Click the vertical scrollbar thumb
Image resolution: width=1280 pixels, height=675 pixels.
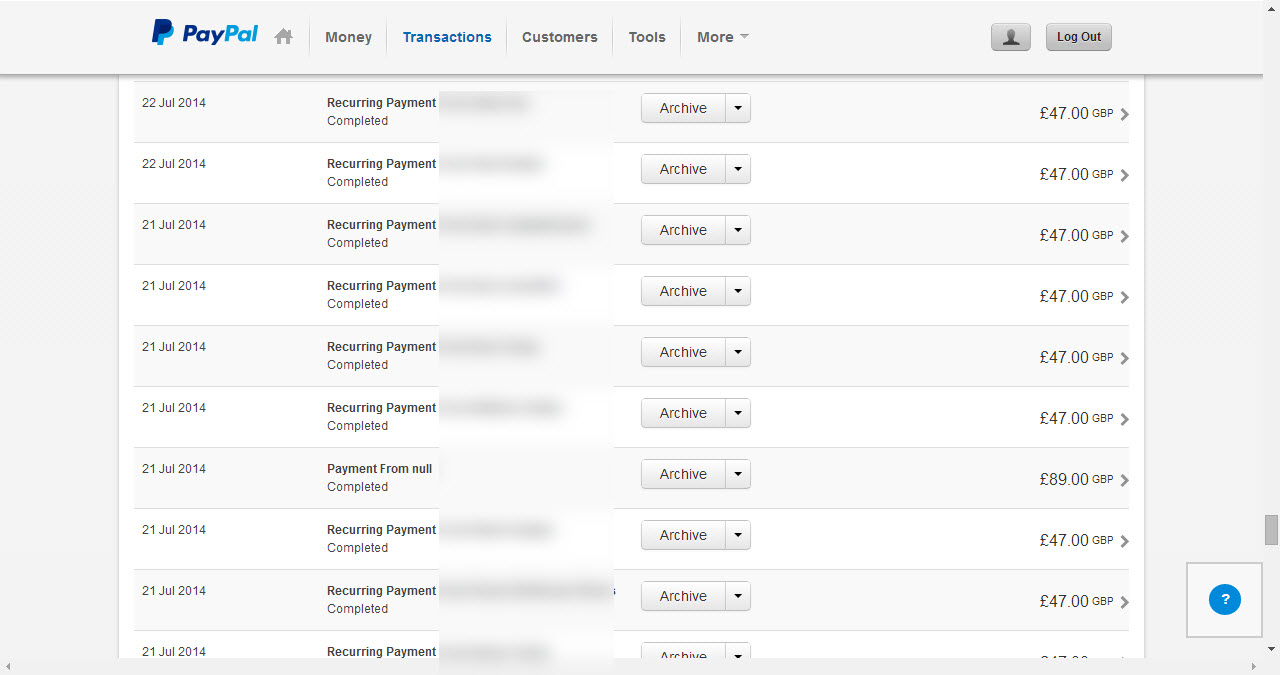click(1271, 530)
